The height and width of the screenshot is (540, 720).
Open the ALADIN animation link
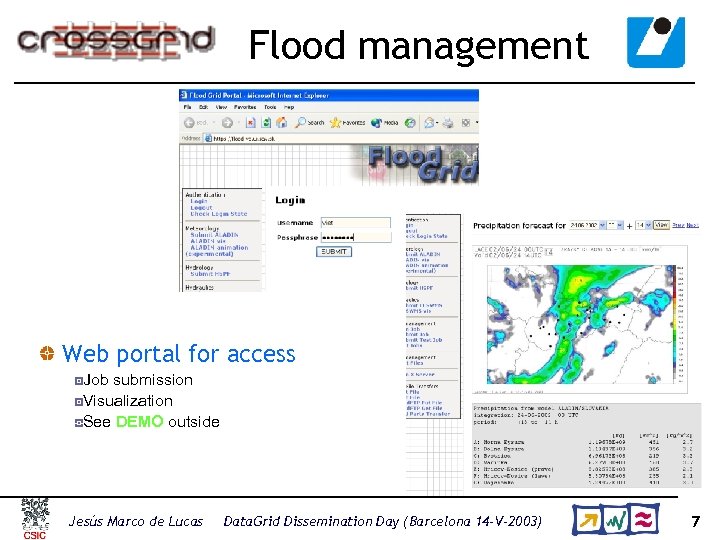pyautogui.click(x=219, y=248)
